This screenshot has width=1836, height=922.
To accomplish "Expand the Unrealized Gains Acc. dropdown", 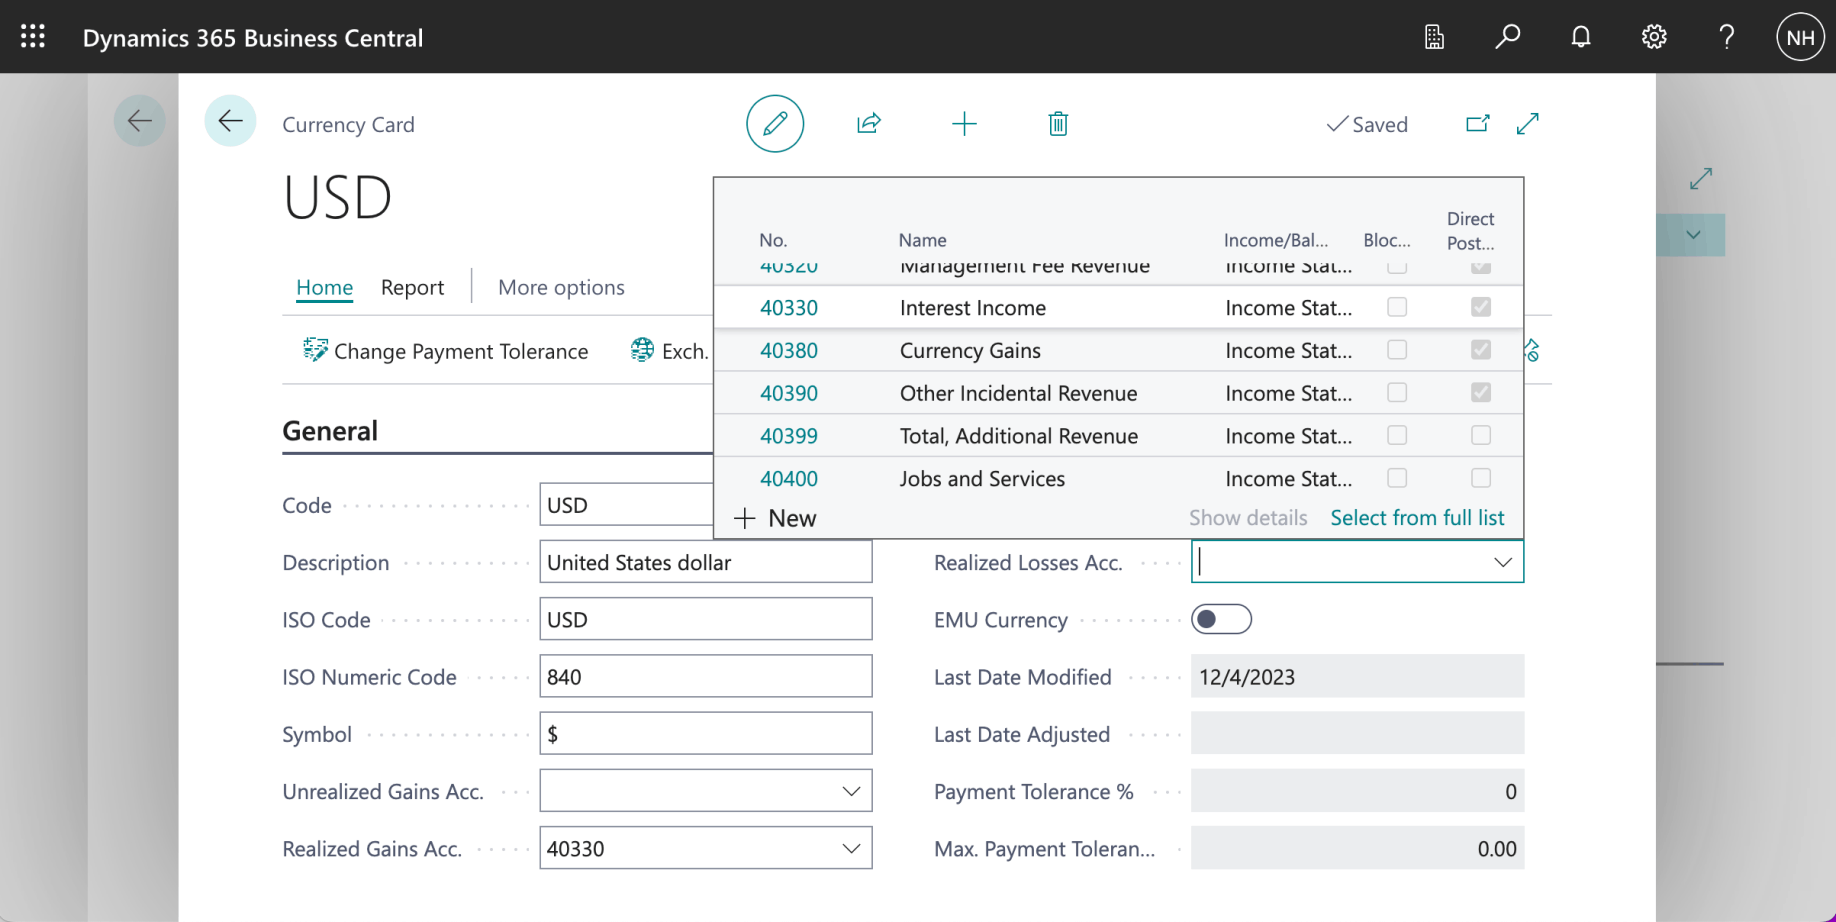I will point(851,791).
